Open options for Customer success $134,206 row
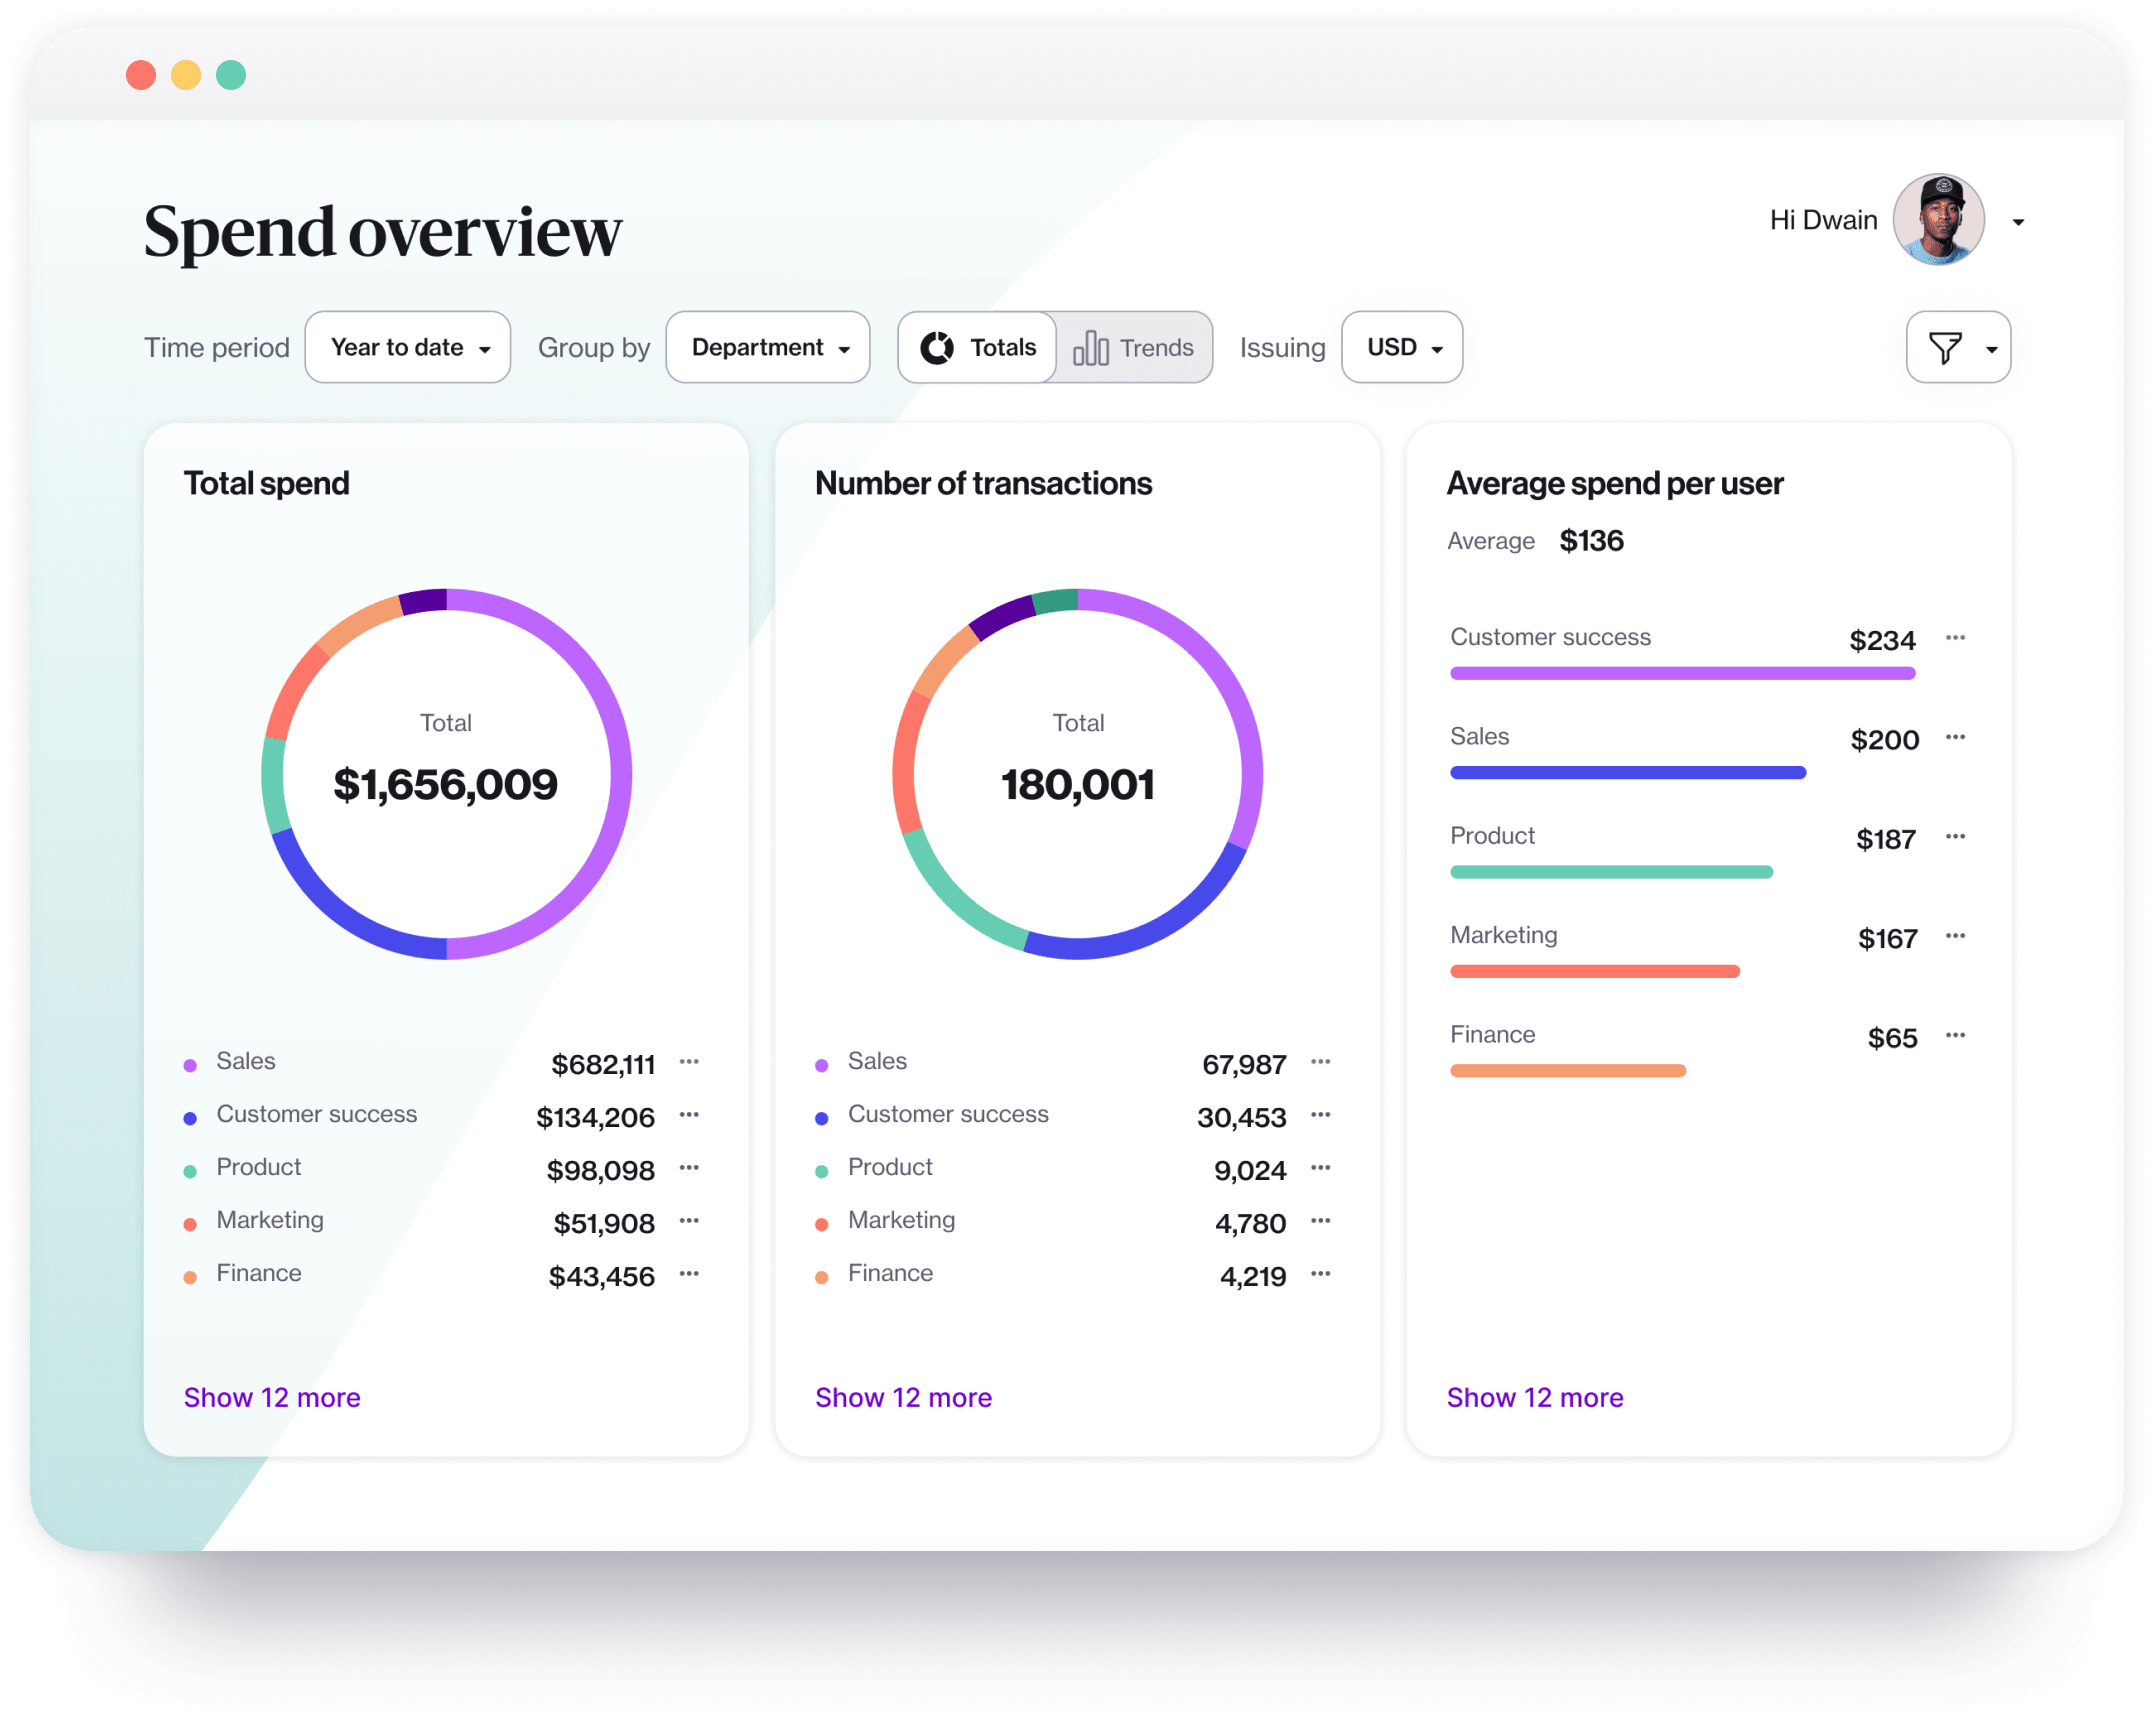The image size is (2154, 1725). (689, 1114)
